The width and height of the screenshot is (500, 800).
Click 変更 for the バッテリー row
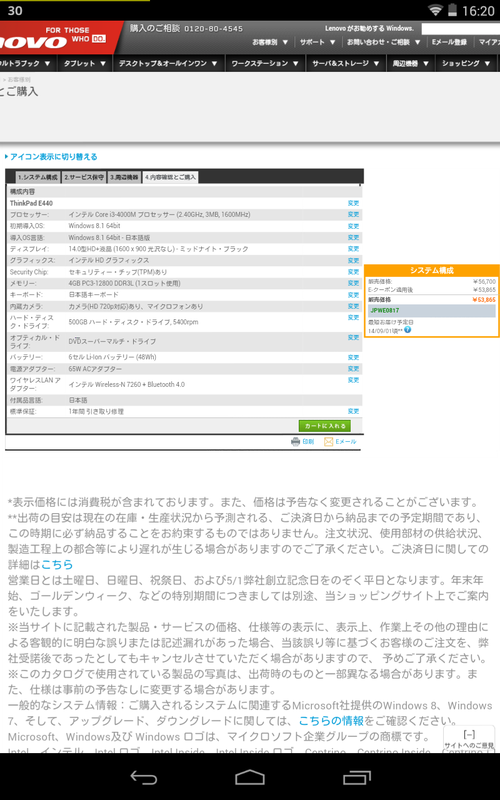(x=354, y=357)
